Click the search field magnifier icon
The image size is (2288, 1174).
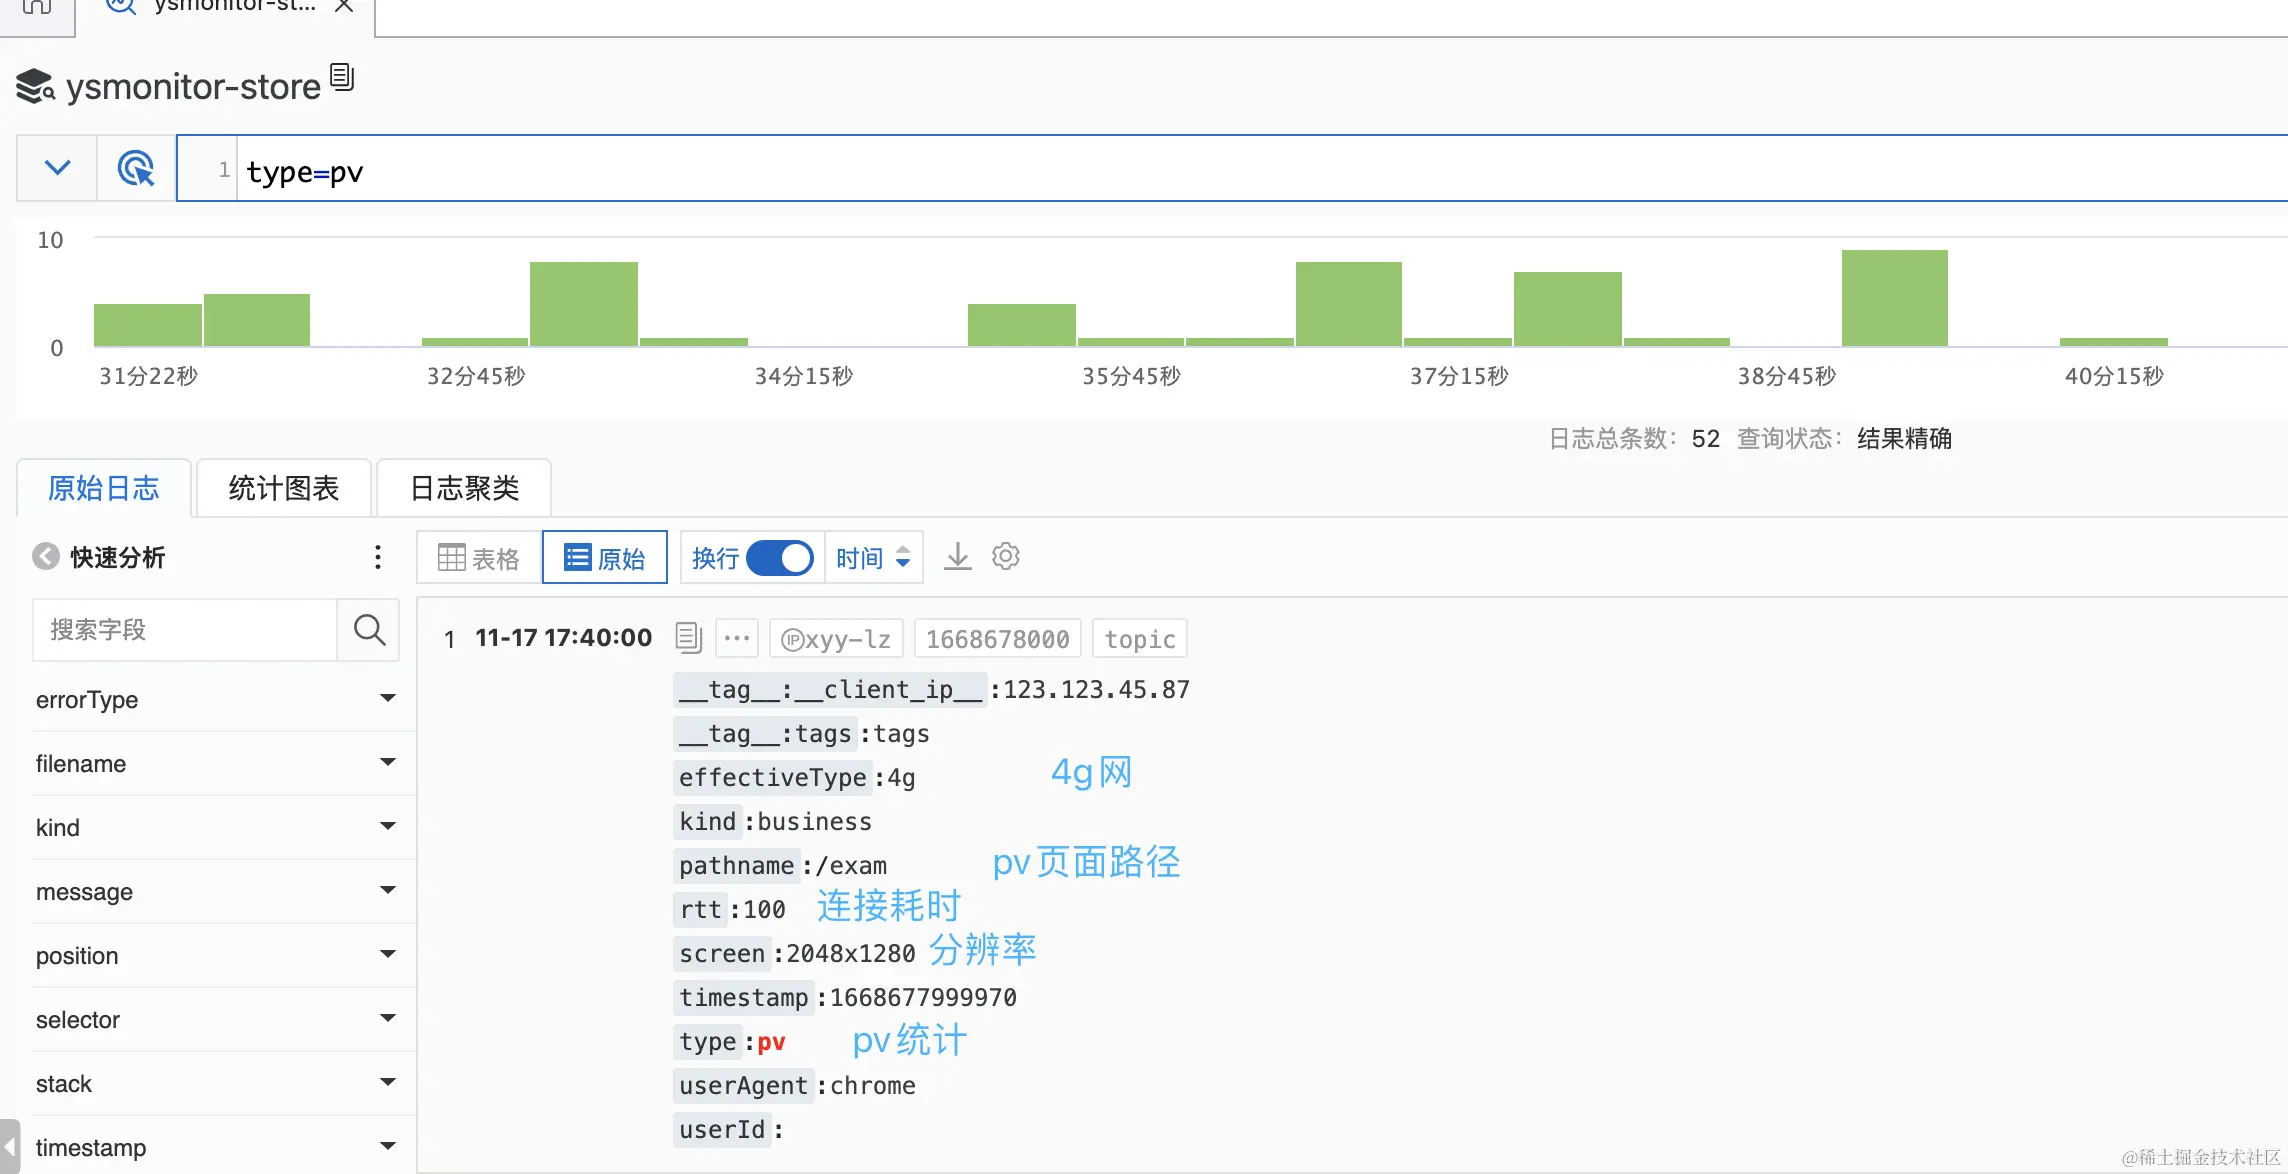(369, 630)
